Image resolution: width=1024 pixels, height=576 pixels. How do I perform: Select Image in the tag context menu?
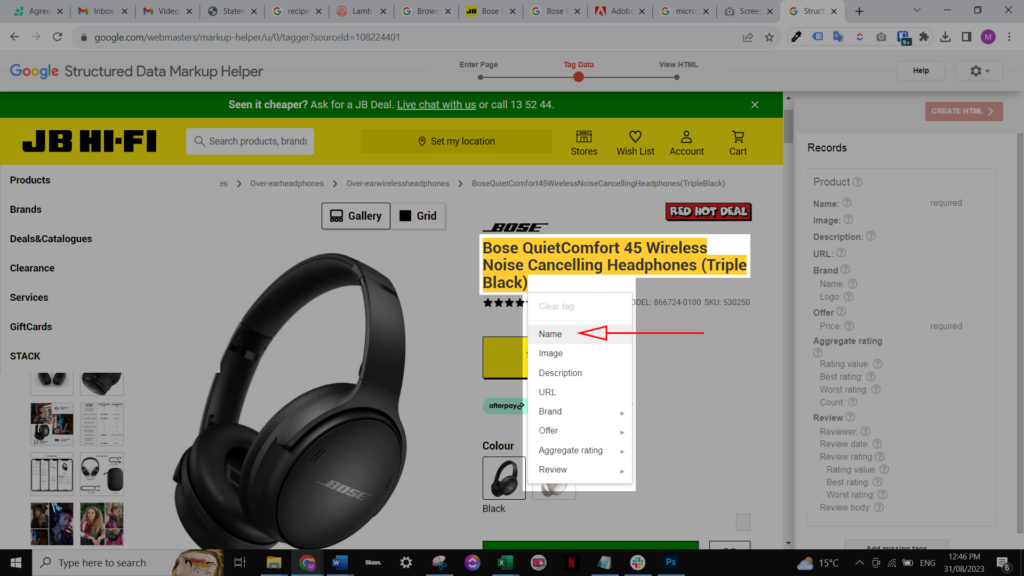point(579,353)
